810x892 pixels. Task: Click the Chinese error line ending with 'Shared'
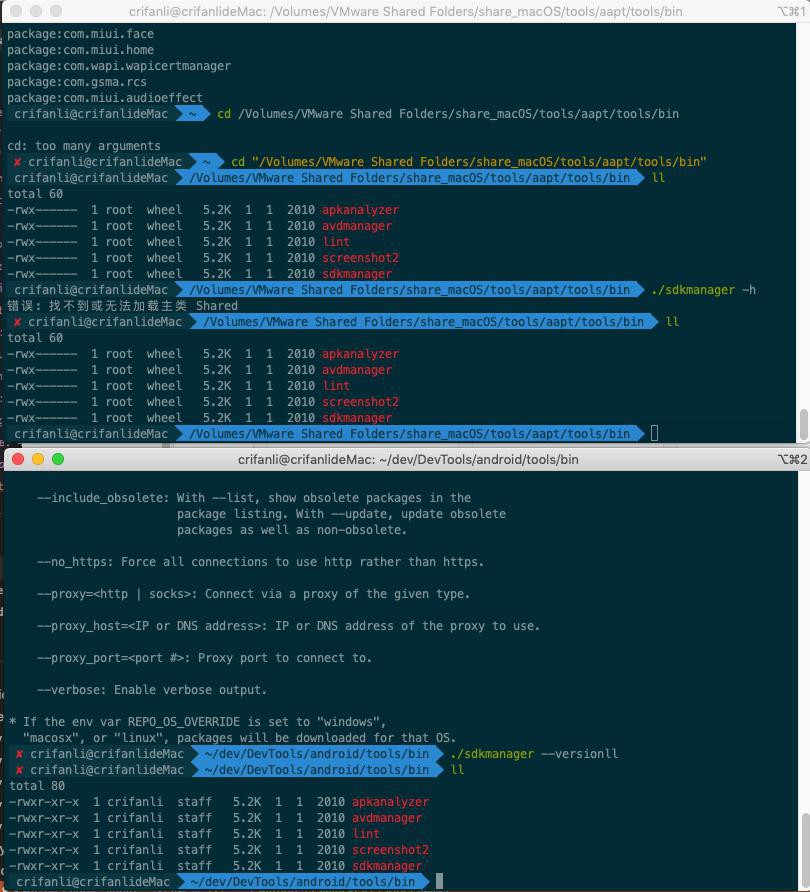(x=122, y=306)
